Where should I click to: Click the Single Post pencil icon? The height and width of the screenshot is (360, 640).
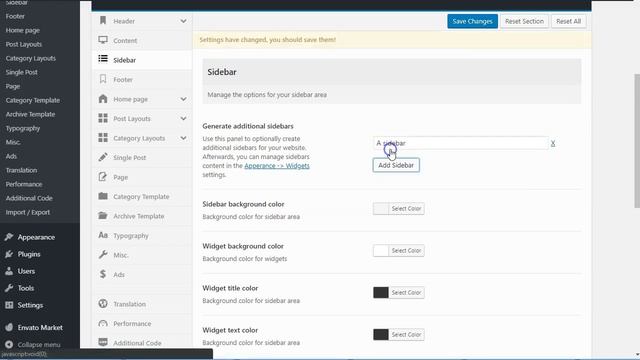click(x=103, y=157)
